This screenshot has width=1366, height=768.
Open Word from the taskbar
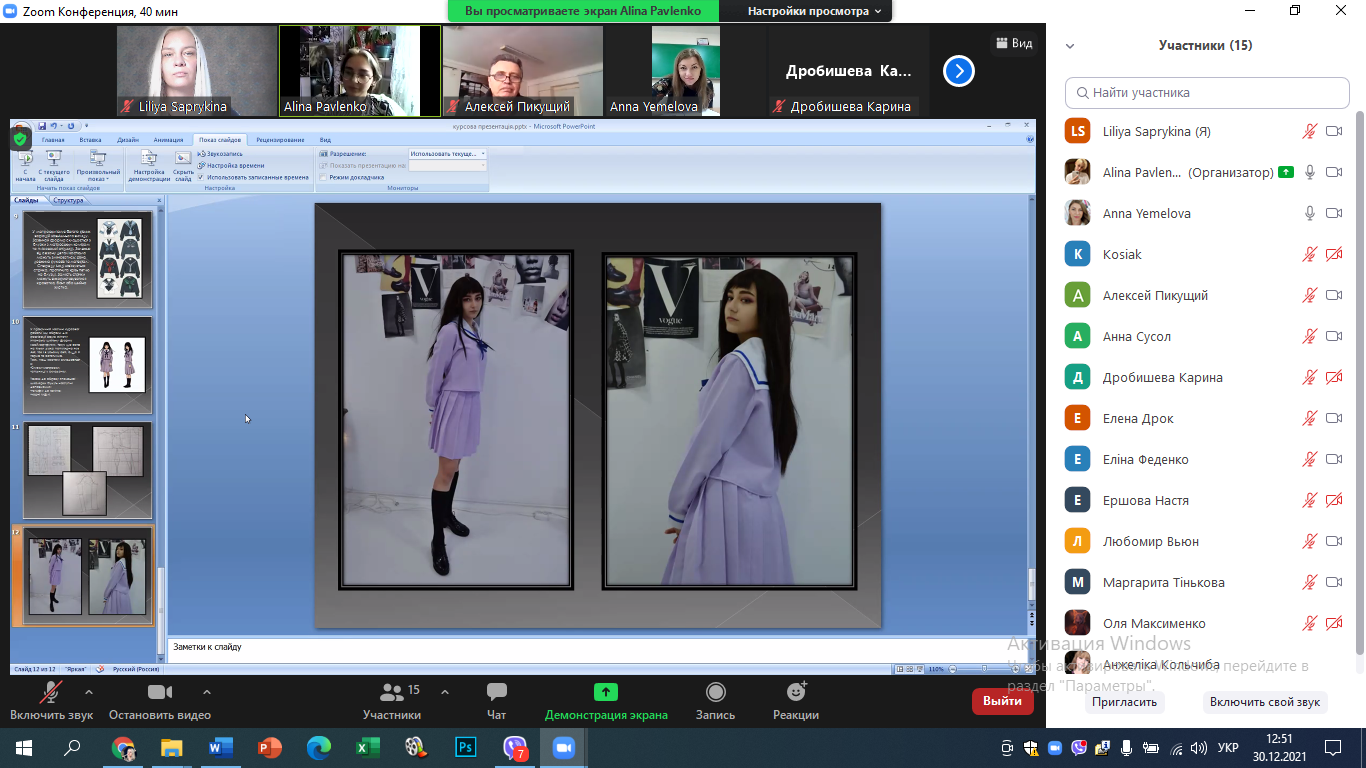pos(221,747)
